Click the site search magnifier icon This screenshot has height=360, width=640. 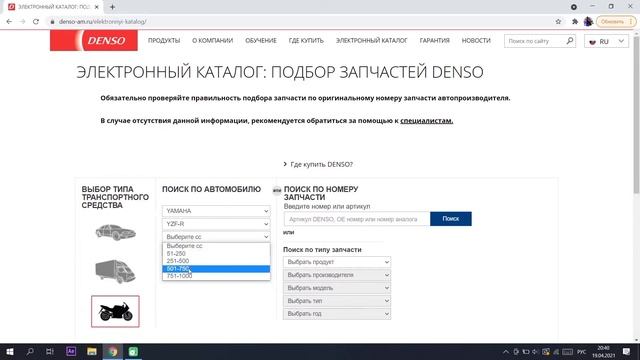point(570,41)
